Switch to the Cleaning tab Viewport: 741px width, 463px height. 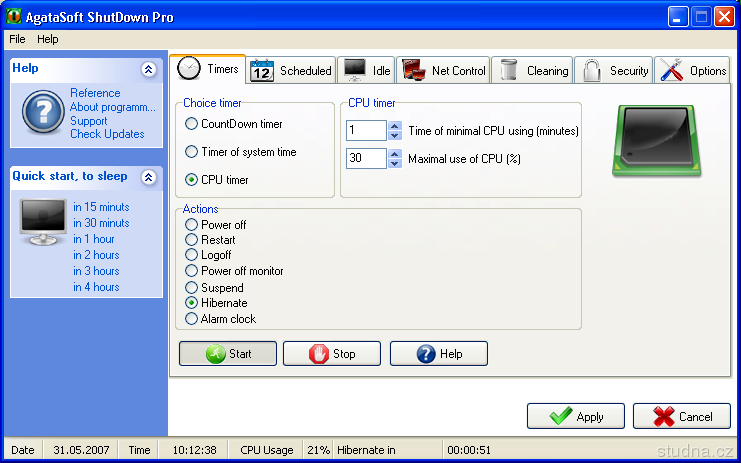[532, 70]
